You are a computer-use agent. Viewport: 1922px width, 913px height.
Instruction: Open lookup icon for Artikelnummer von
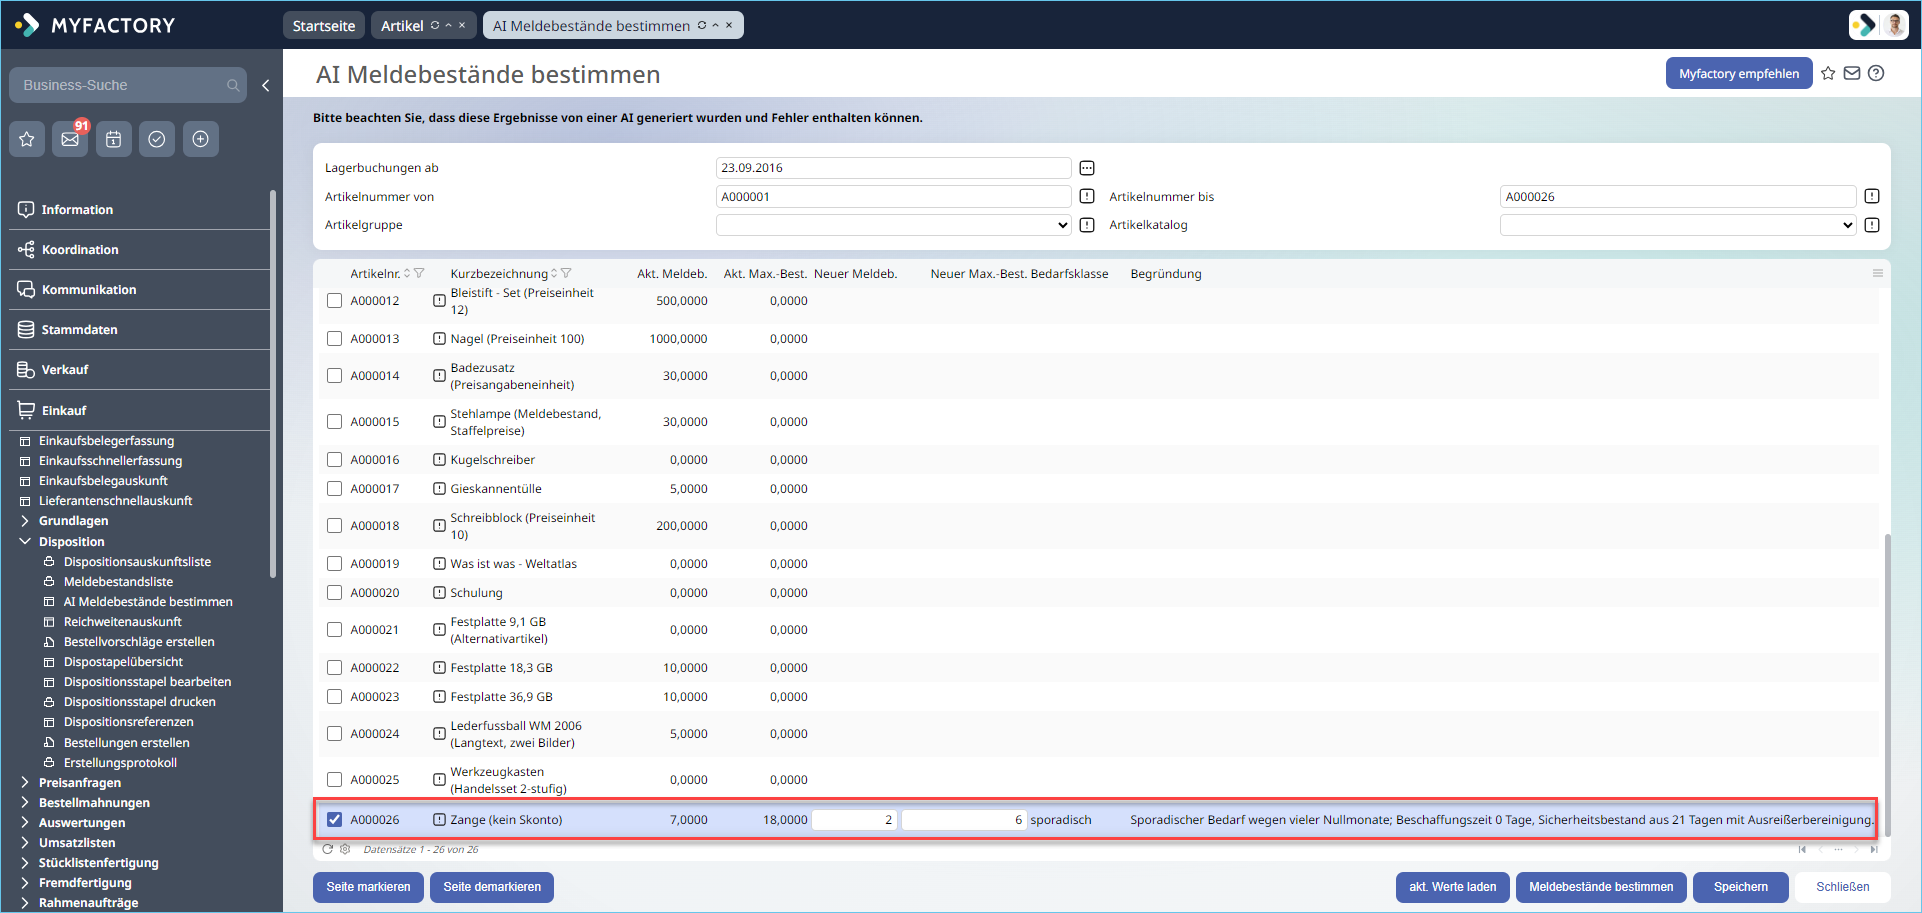click(1087, 197)
